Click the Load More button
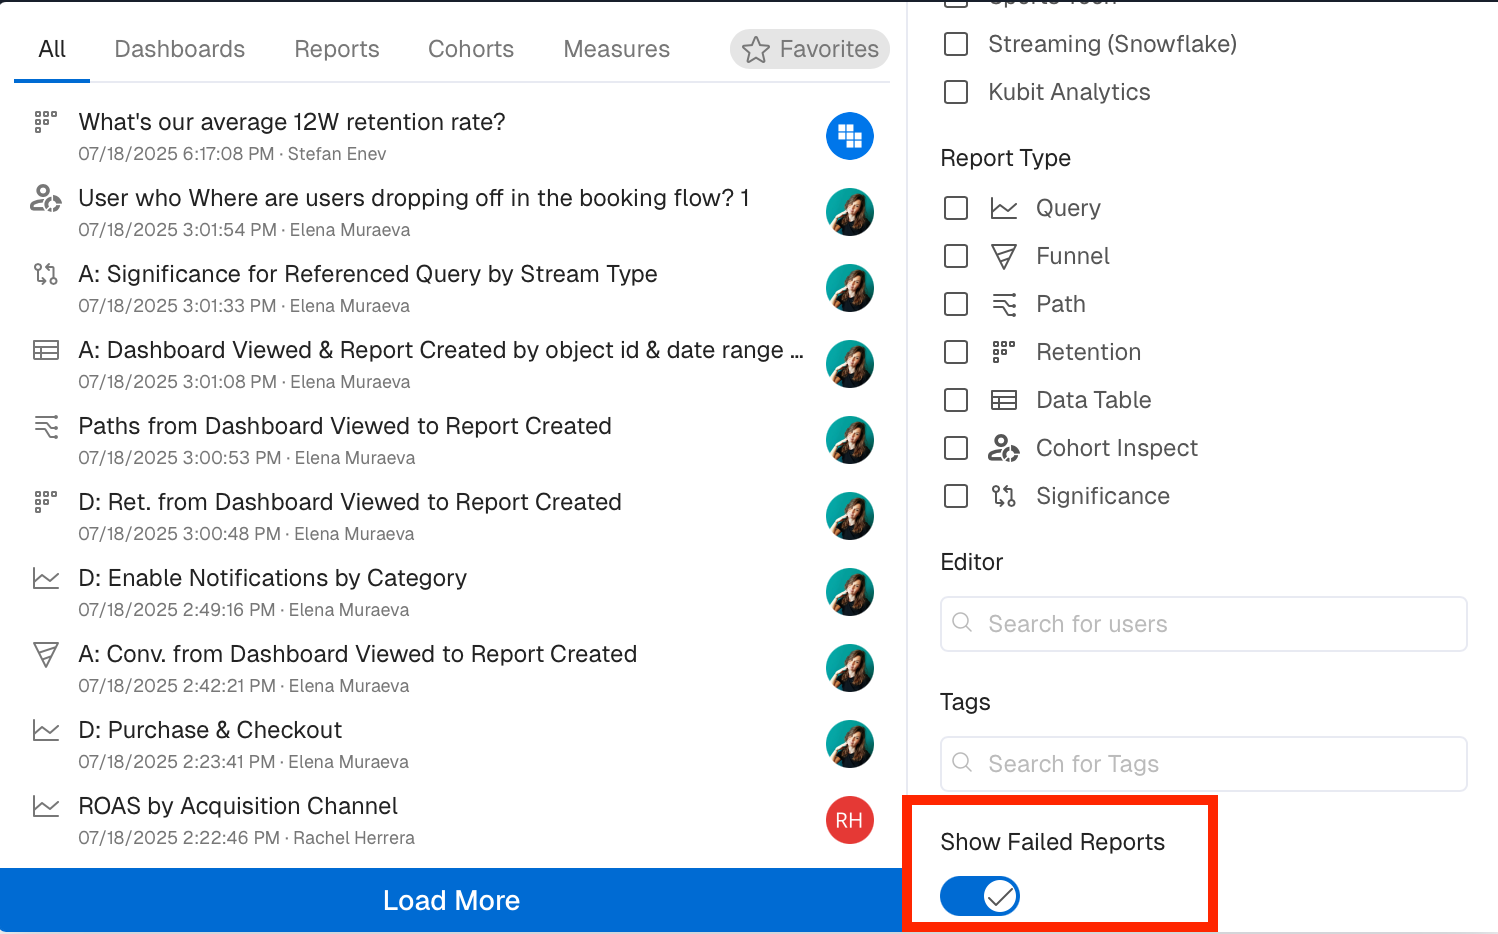1498x934 pixels. click(x=451, y=900)
